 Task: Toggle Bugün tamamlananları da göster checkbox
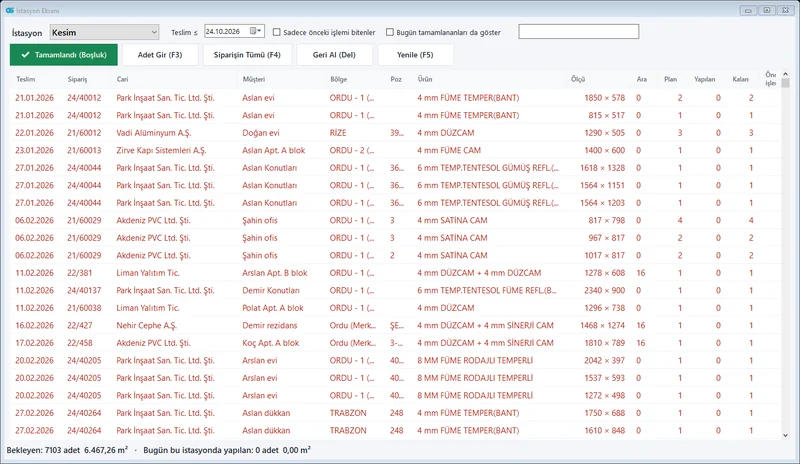[x=390, y=32]
